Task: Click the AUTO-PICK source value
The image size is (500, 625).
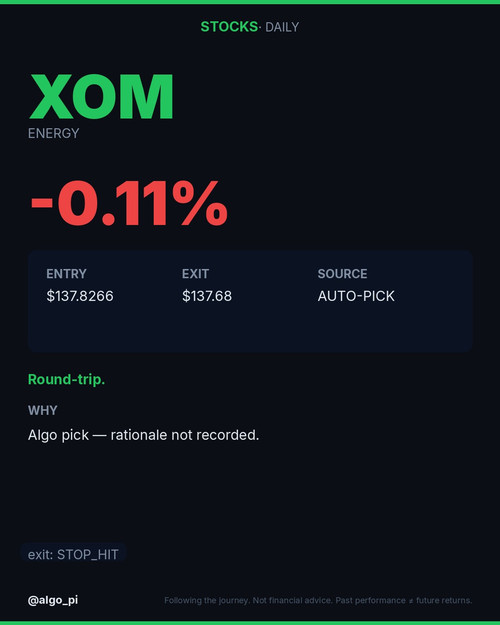Action: tap(356, 296)
